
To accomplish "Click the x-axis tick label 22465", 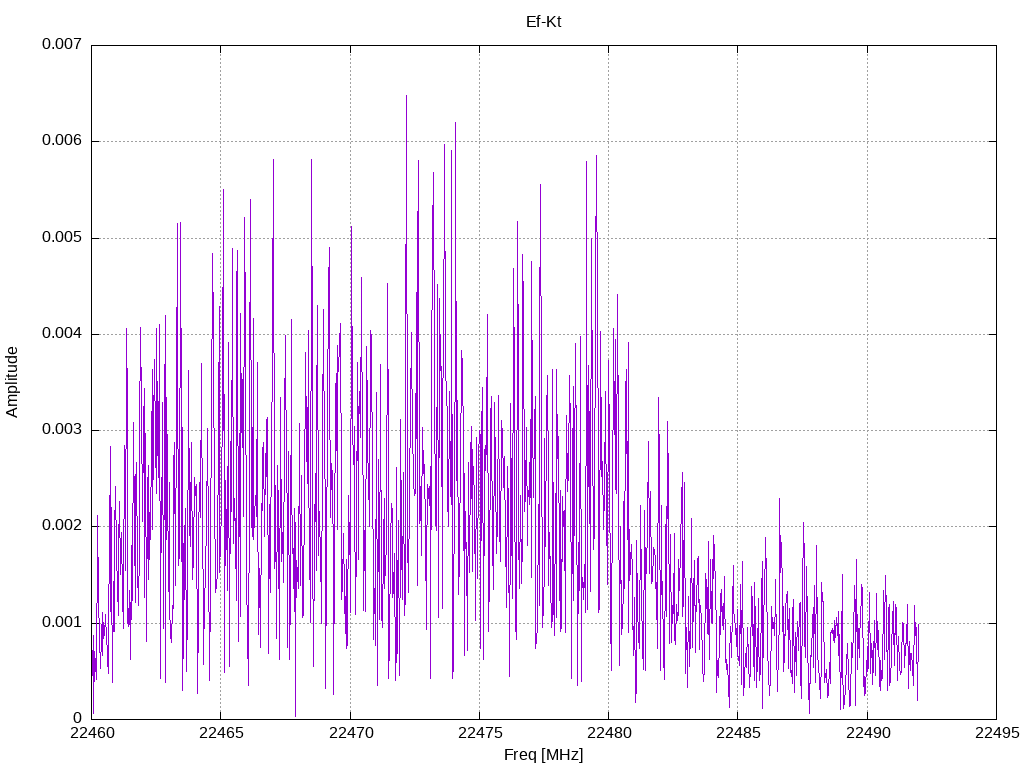I will pyautogui.click(x=221, y=733).
